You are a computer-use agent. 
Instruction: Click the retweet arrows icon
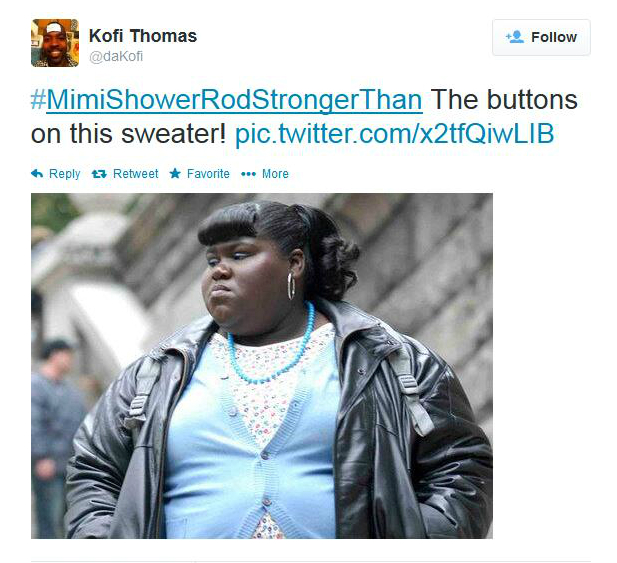[99, 174]
